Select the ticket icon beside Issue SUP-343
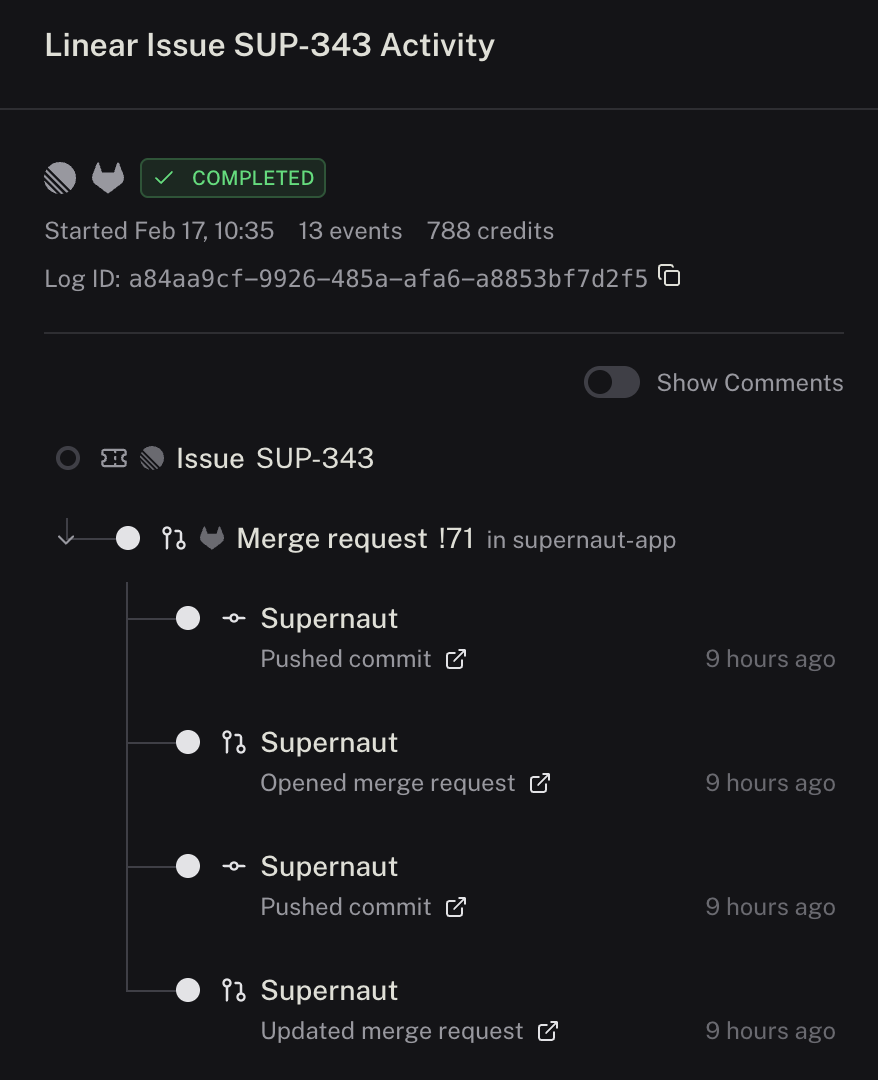878x1080 pixels. click(113, 457)
